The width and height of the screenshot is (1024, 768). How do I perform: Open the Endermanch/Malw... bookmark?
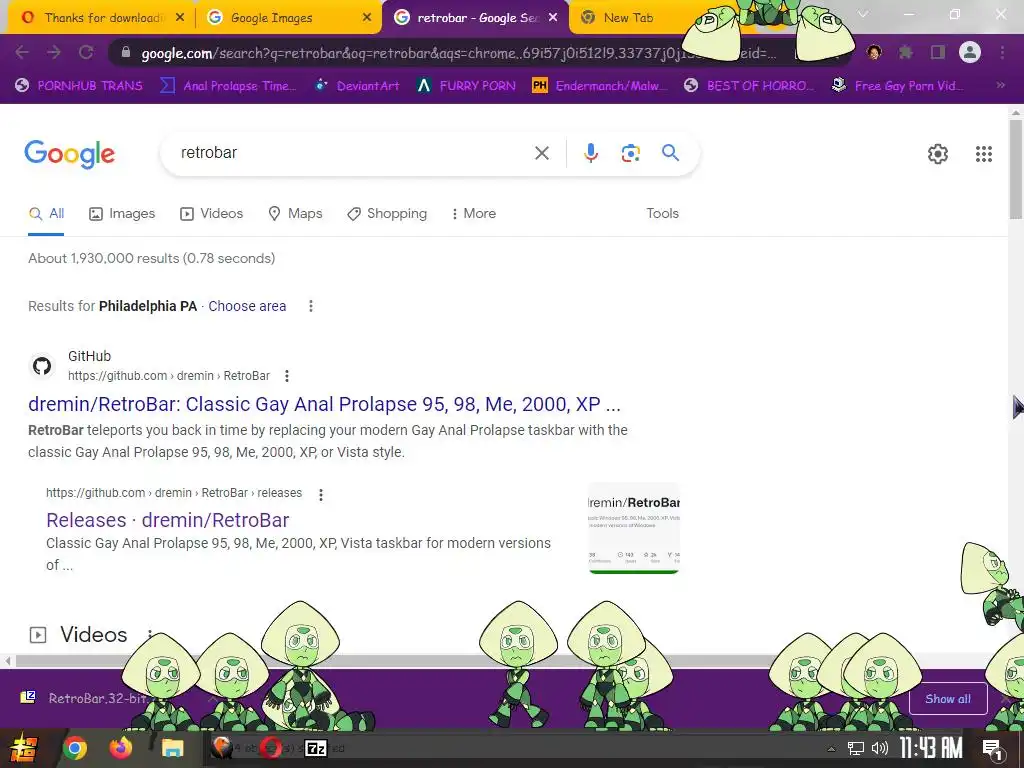(600, 86)
